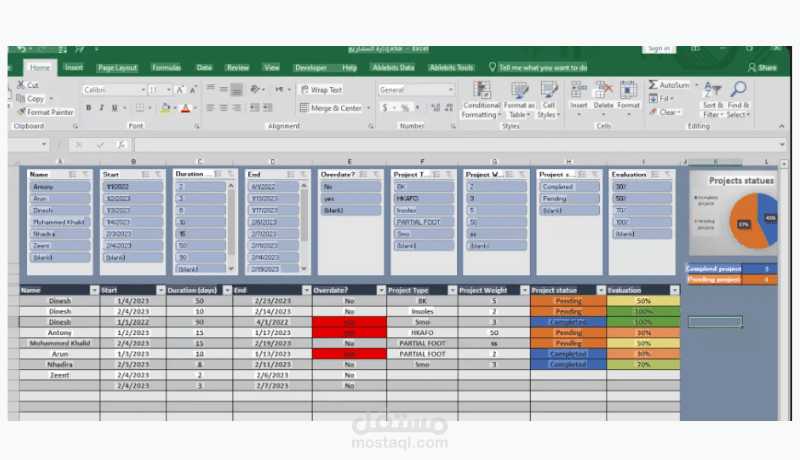Toggle the PARTIAL FOOT item in Project Type slicer
The image size is (800, 460).
(423, 222)
